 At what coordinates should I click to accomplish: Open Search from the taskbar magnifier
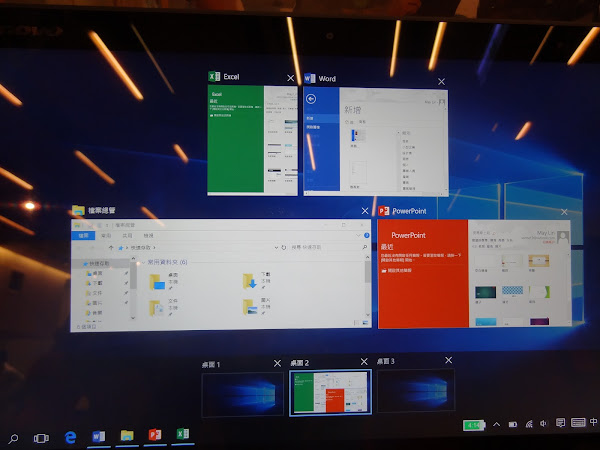tap(13, 439)
